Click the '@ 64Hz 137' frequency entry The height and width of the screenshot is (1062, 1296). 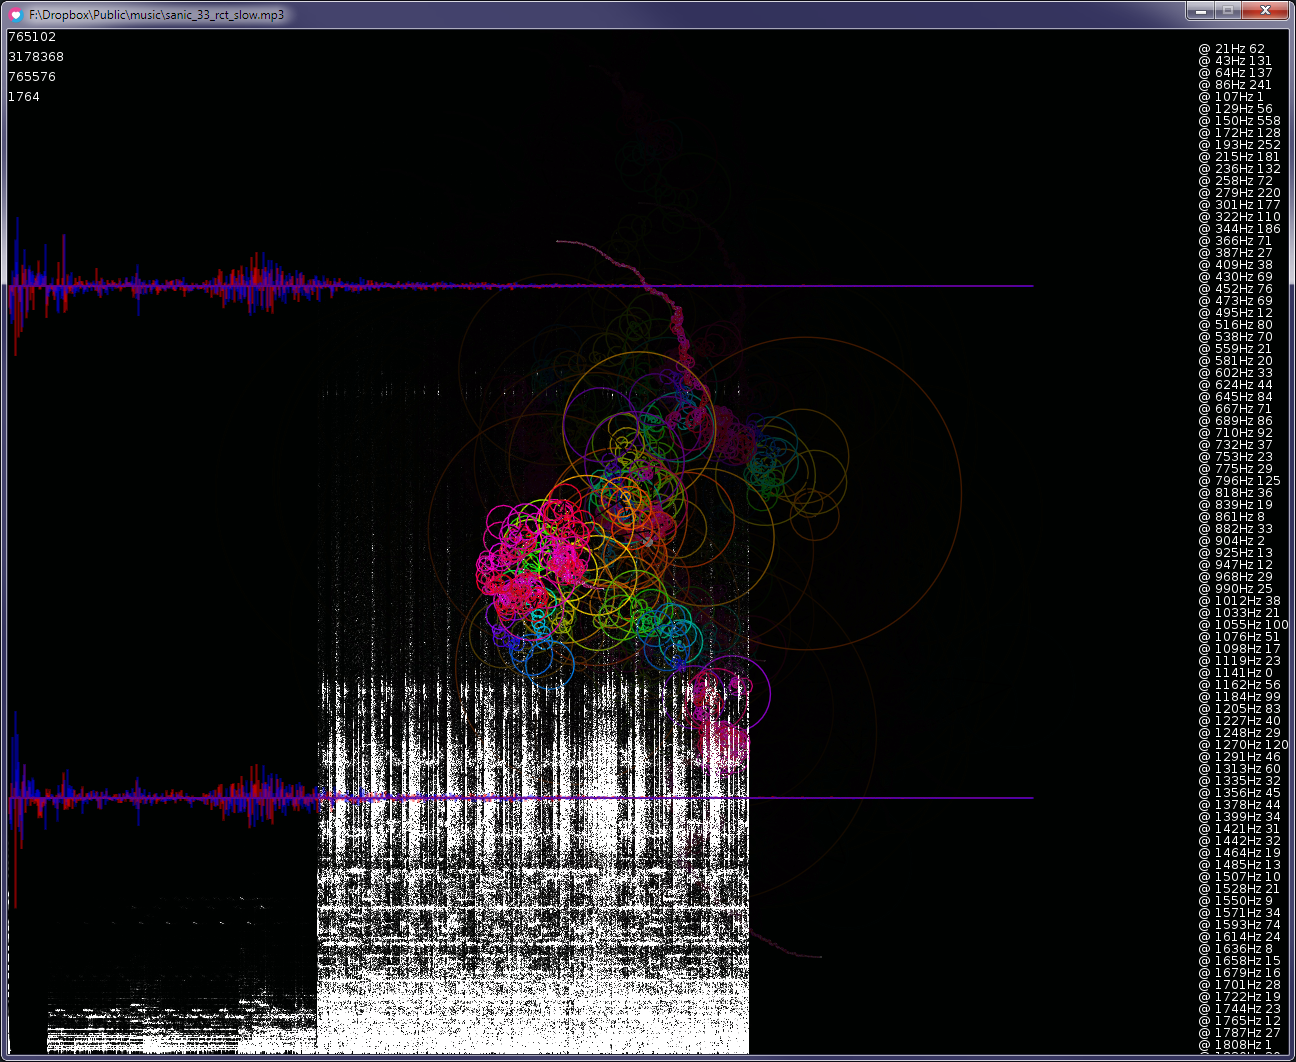tap(1236, 73)
